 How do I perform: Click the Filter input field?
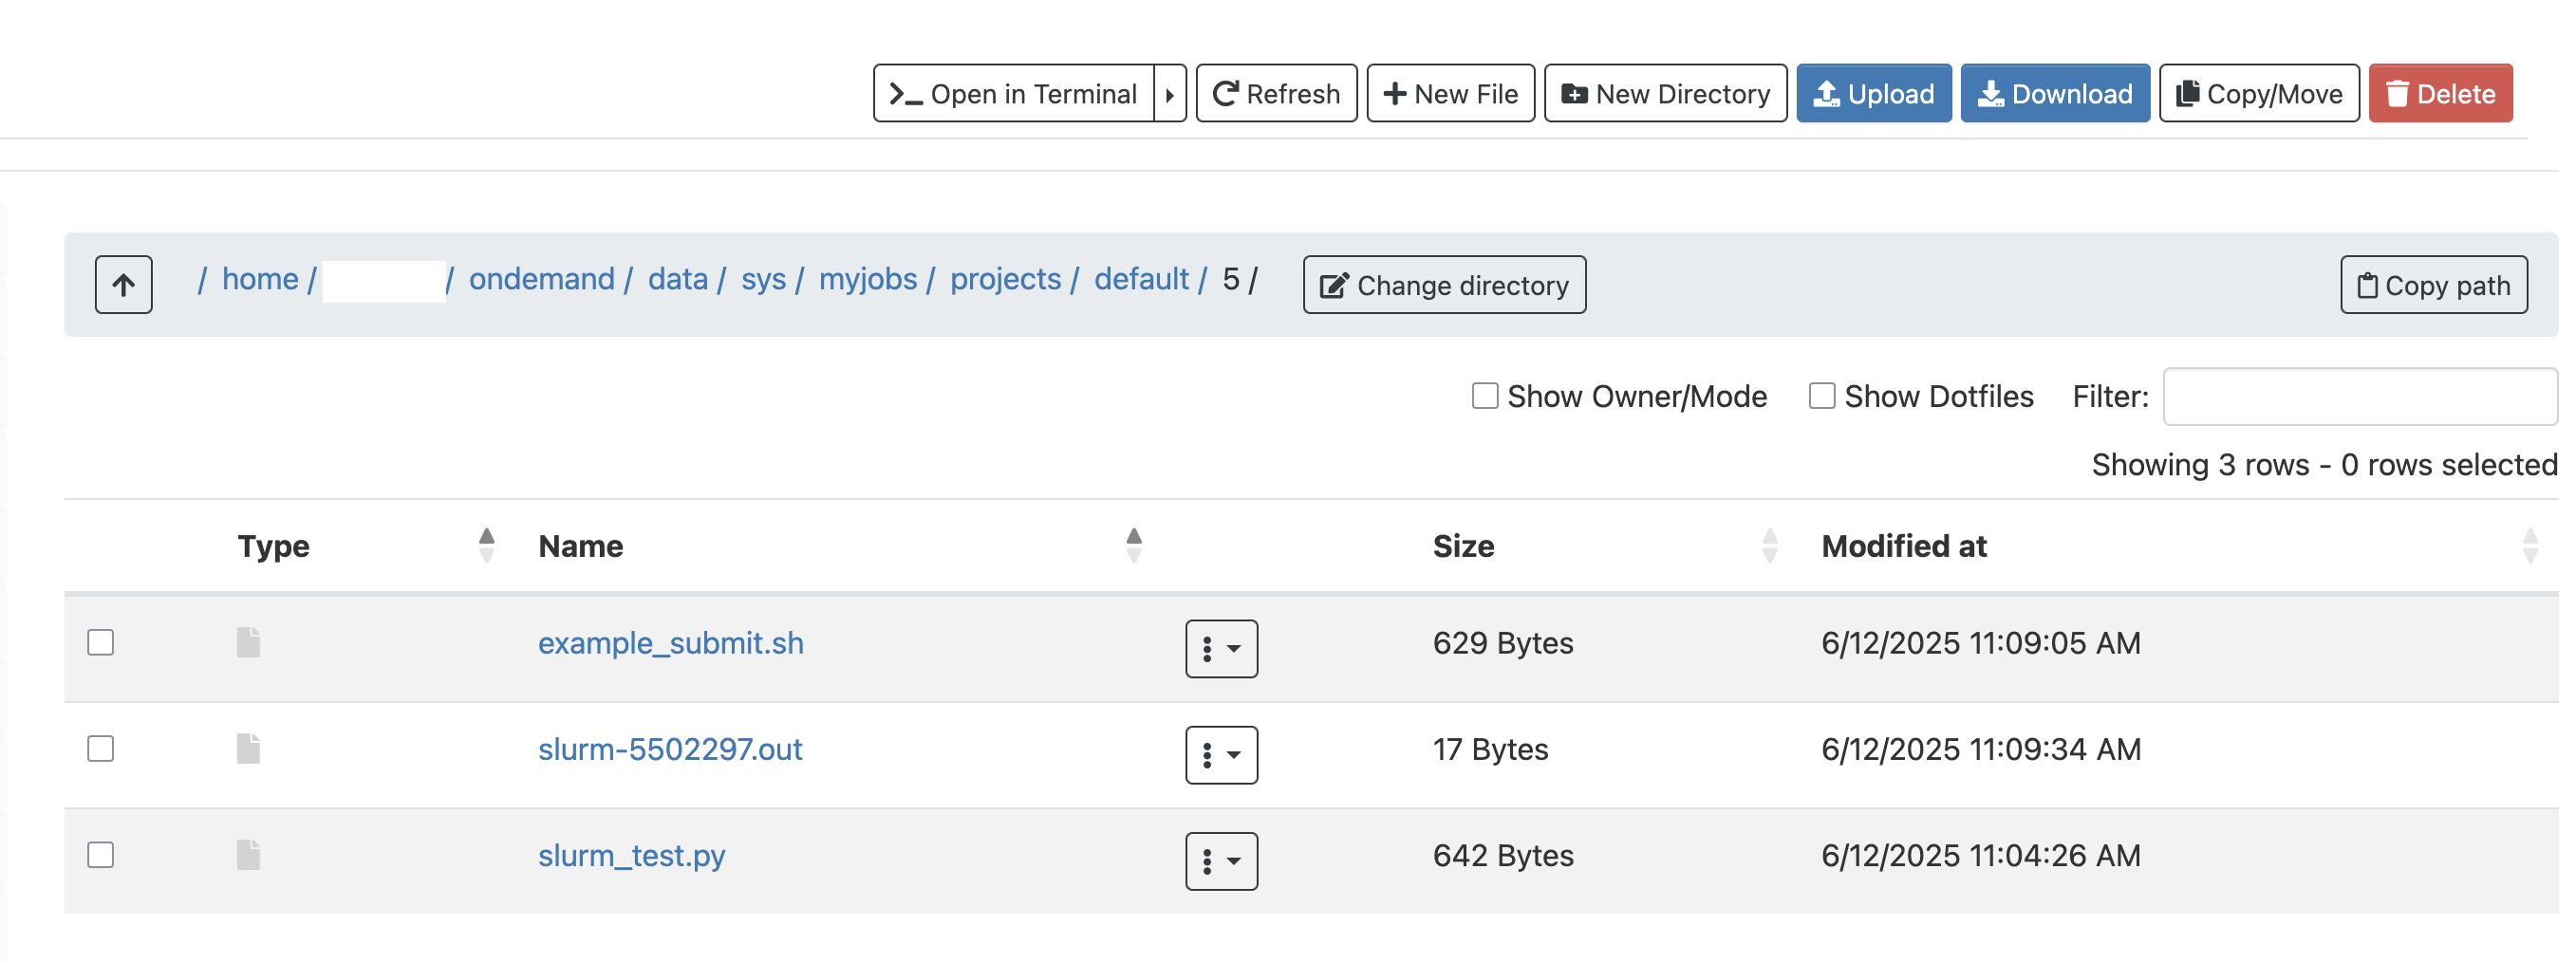coord(2360,396)
